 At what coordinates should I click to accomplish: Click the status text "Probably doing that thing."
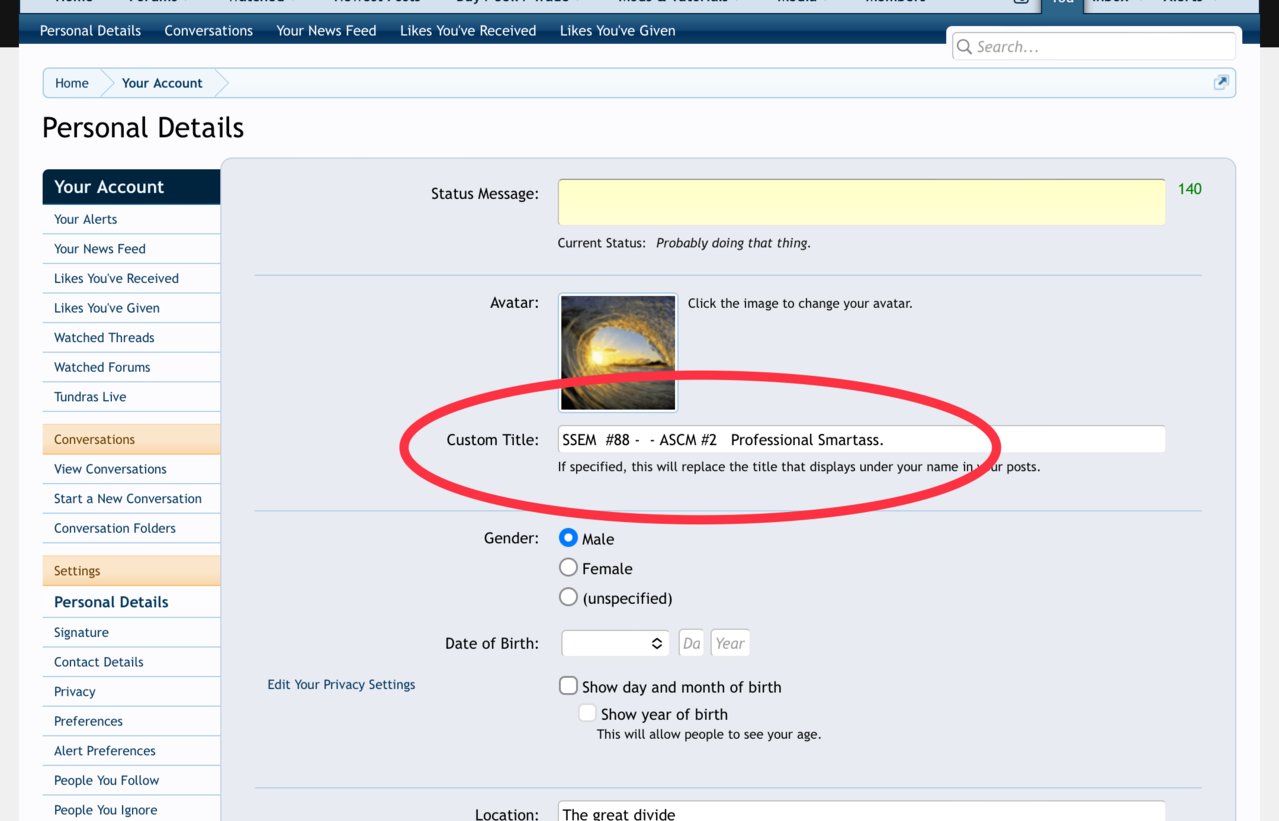pyautogui.click(x=733, y=243)
